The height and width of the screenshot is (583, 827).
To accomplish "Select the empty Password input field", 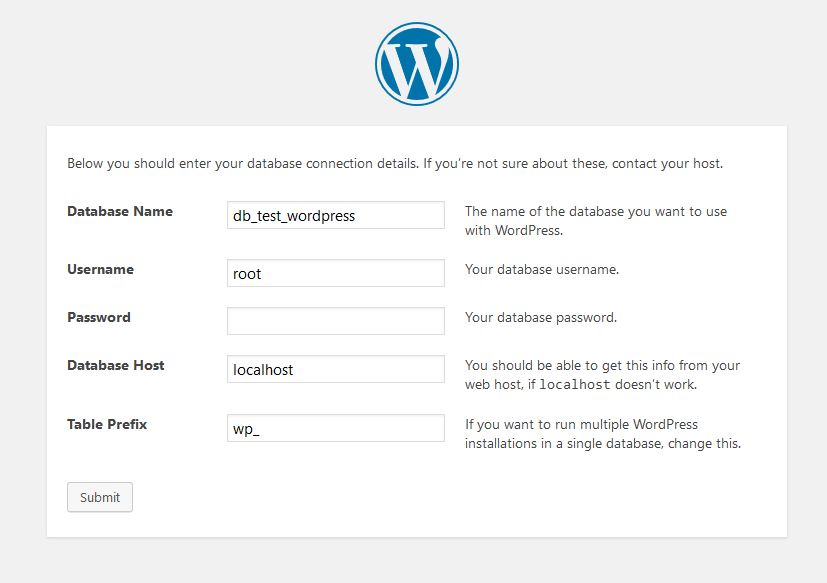I will [x=336, y=321].
